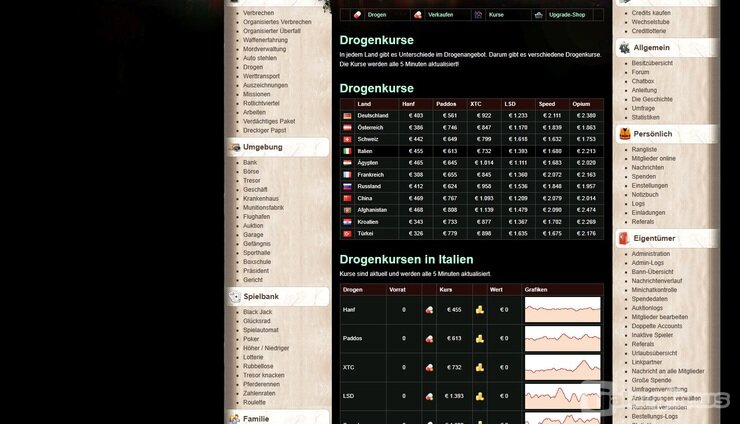
Task: Go to Börse in sidebar
Action: coord(251,171)
